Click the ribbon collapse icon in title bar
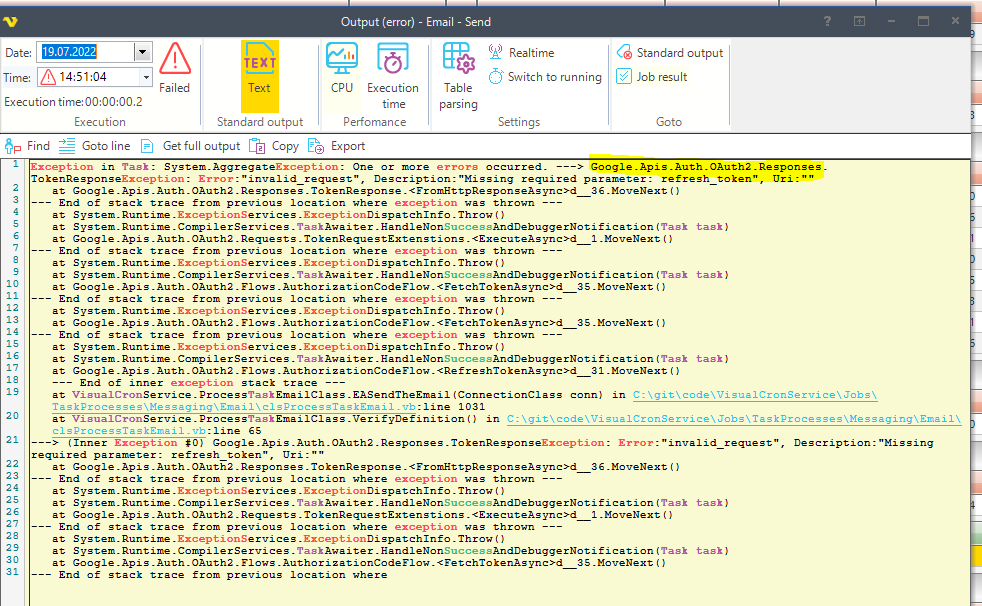The height and width of the screenshot is (606, 982). (x=859, y=21)
